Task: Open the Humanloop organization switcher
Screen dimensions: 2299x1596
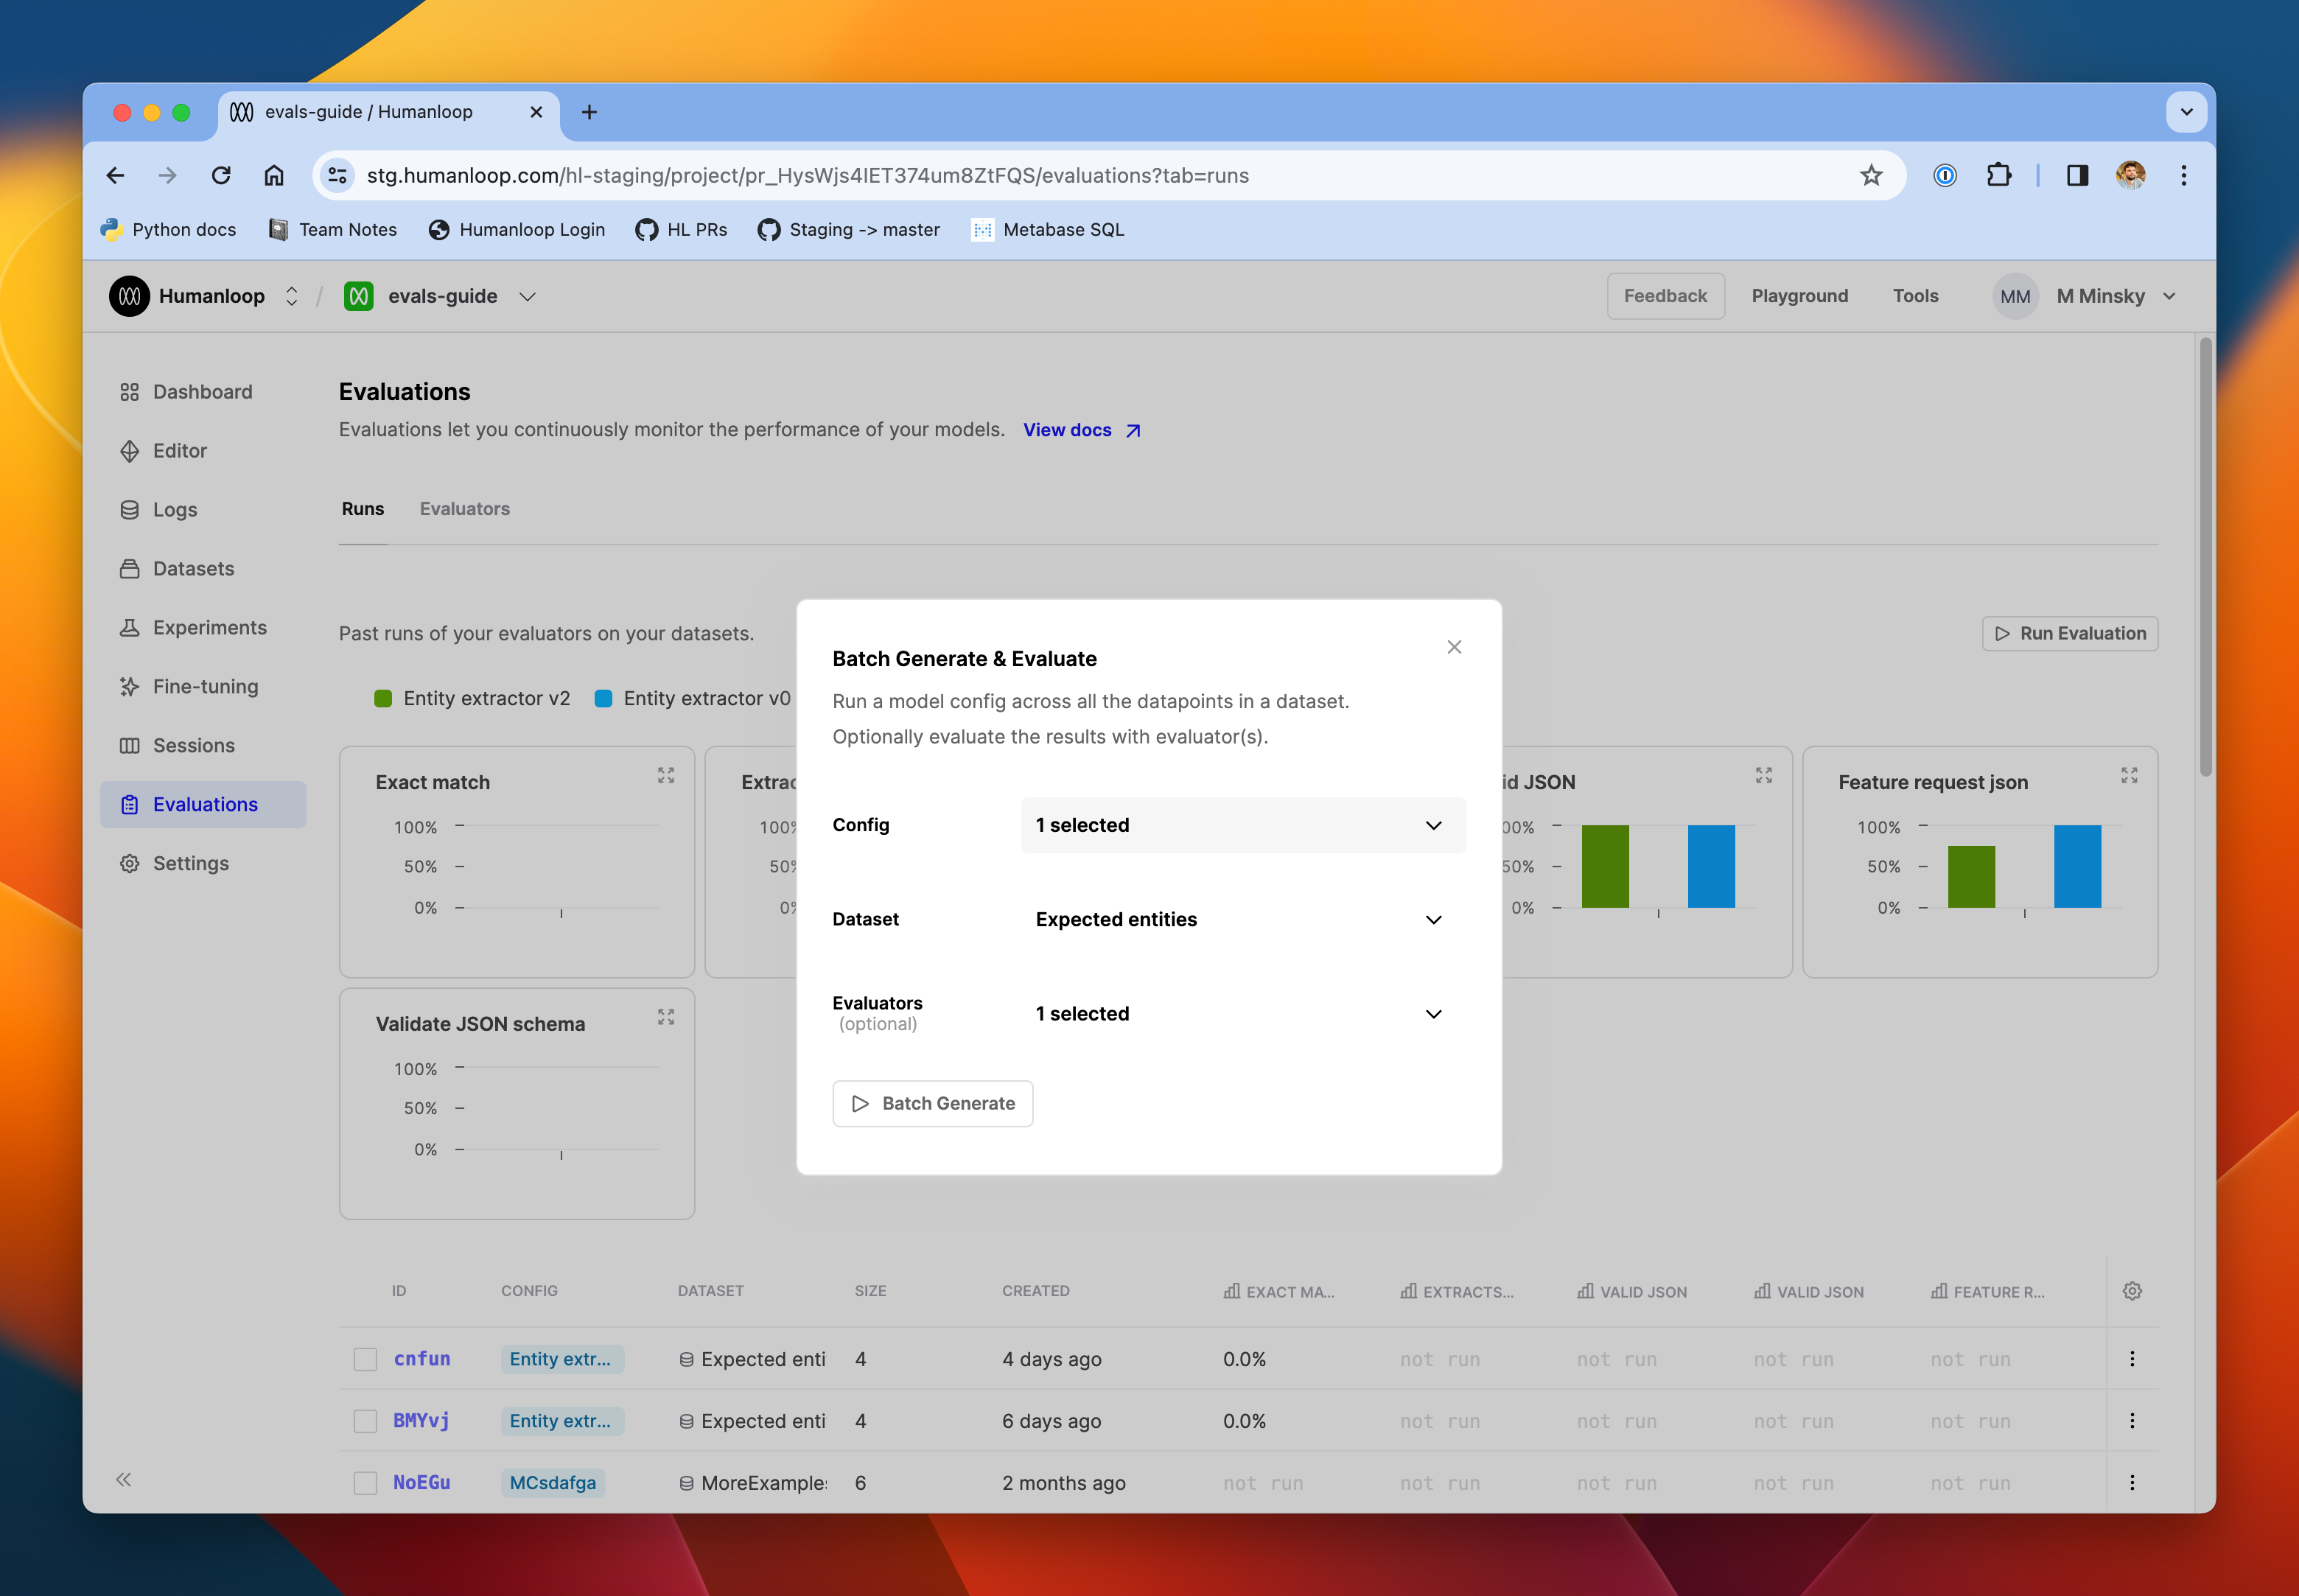Action: (291, 296)
